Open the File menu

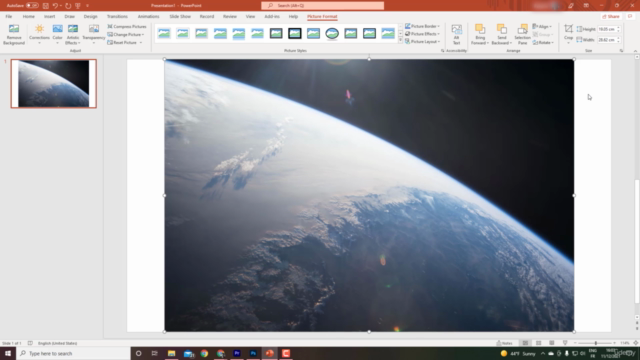(x=9, y=16)
